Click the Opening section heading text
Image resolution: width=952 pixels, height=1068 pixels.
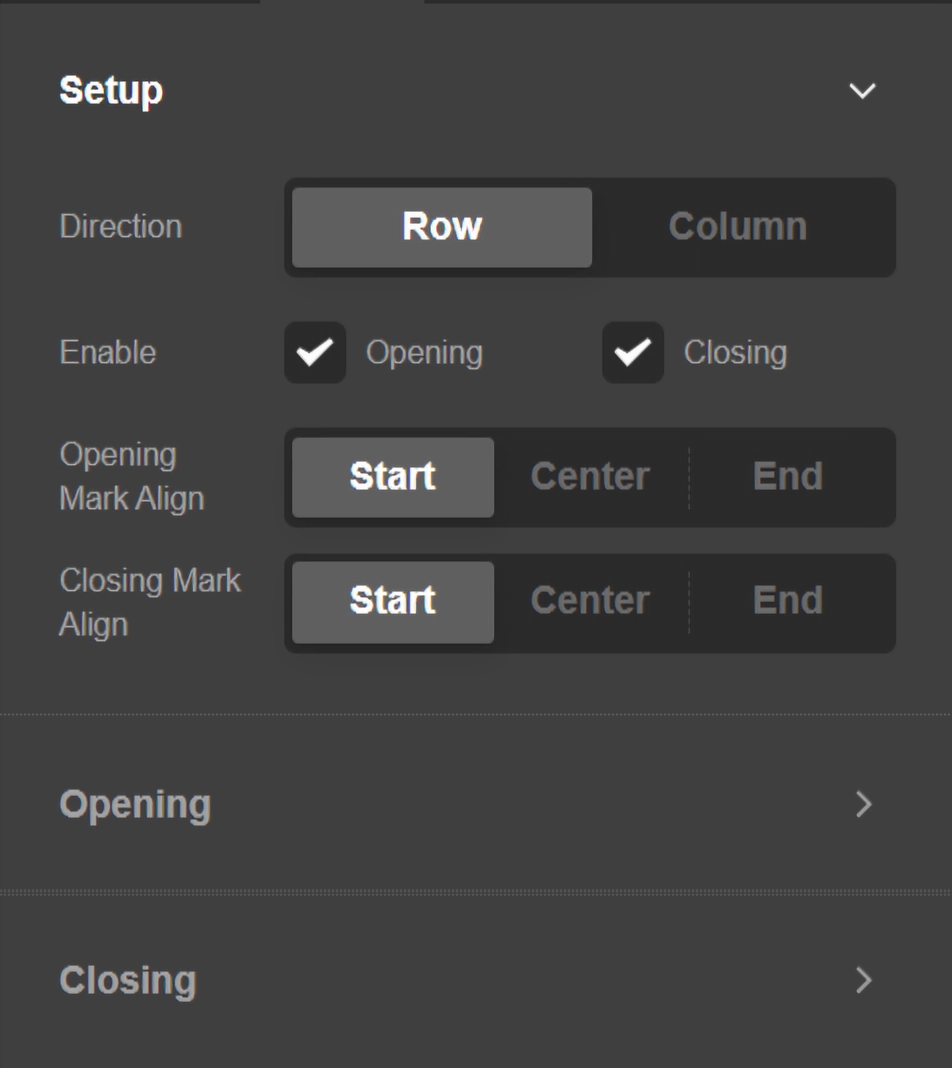tap(136, 803)
